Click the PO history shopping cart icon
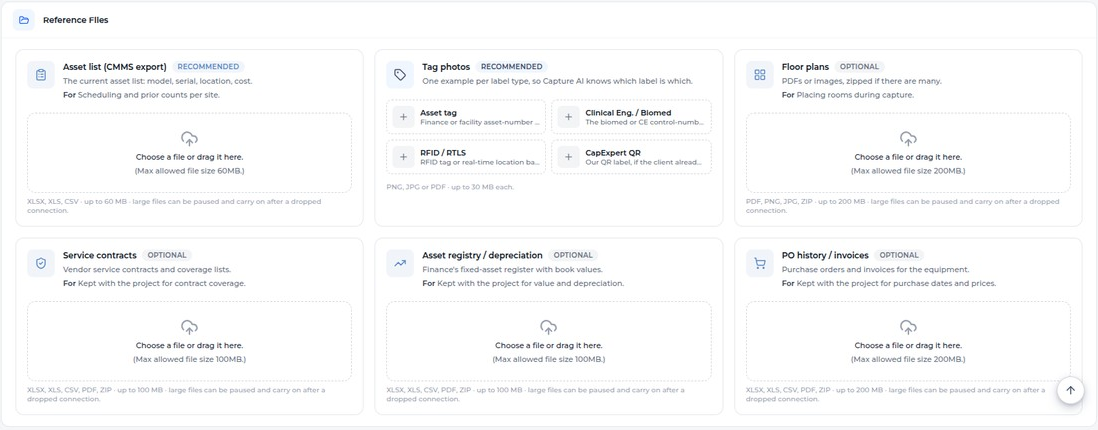This screenshot has height=430, width=1098. click(760, 263)
